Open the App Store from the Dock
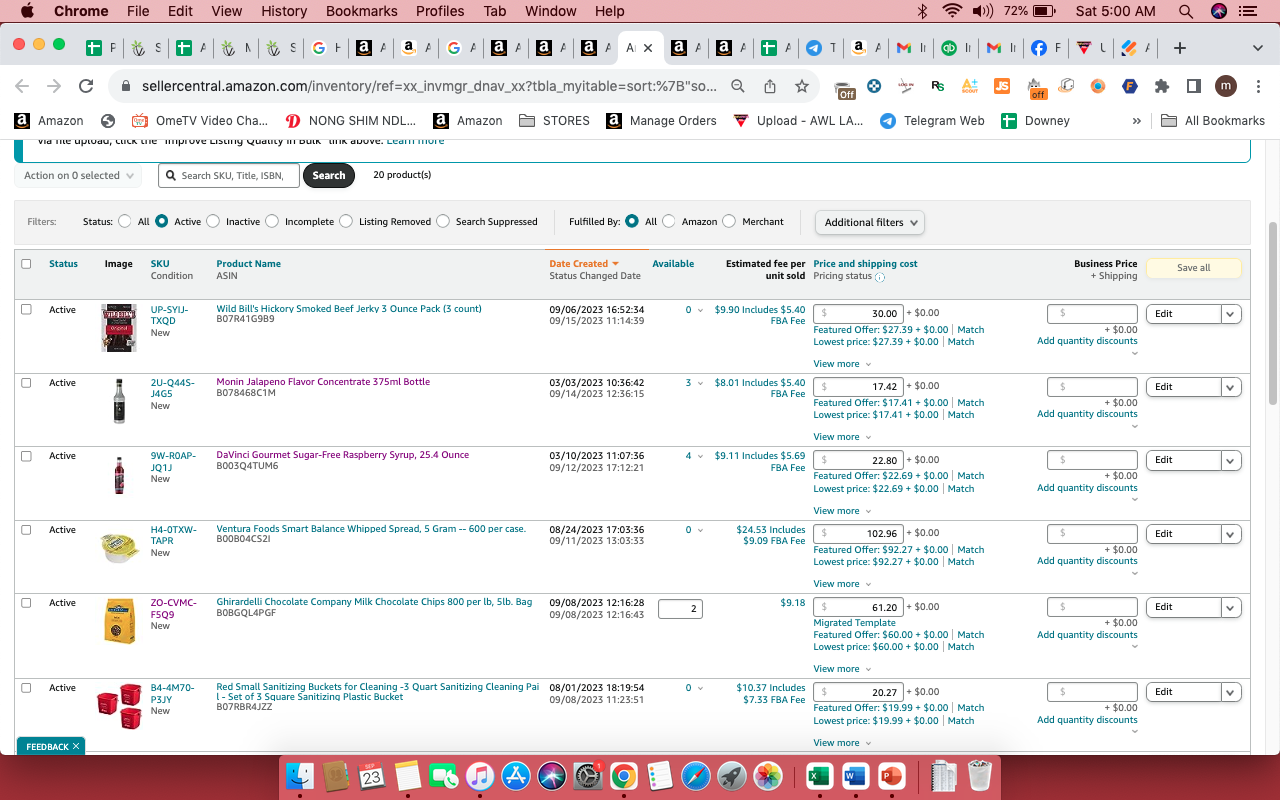This screenshot has width=1280, height=800. coord(515,776)
